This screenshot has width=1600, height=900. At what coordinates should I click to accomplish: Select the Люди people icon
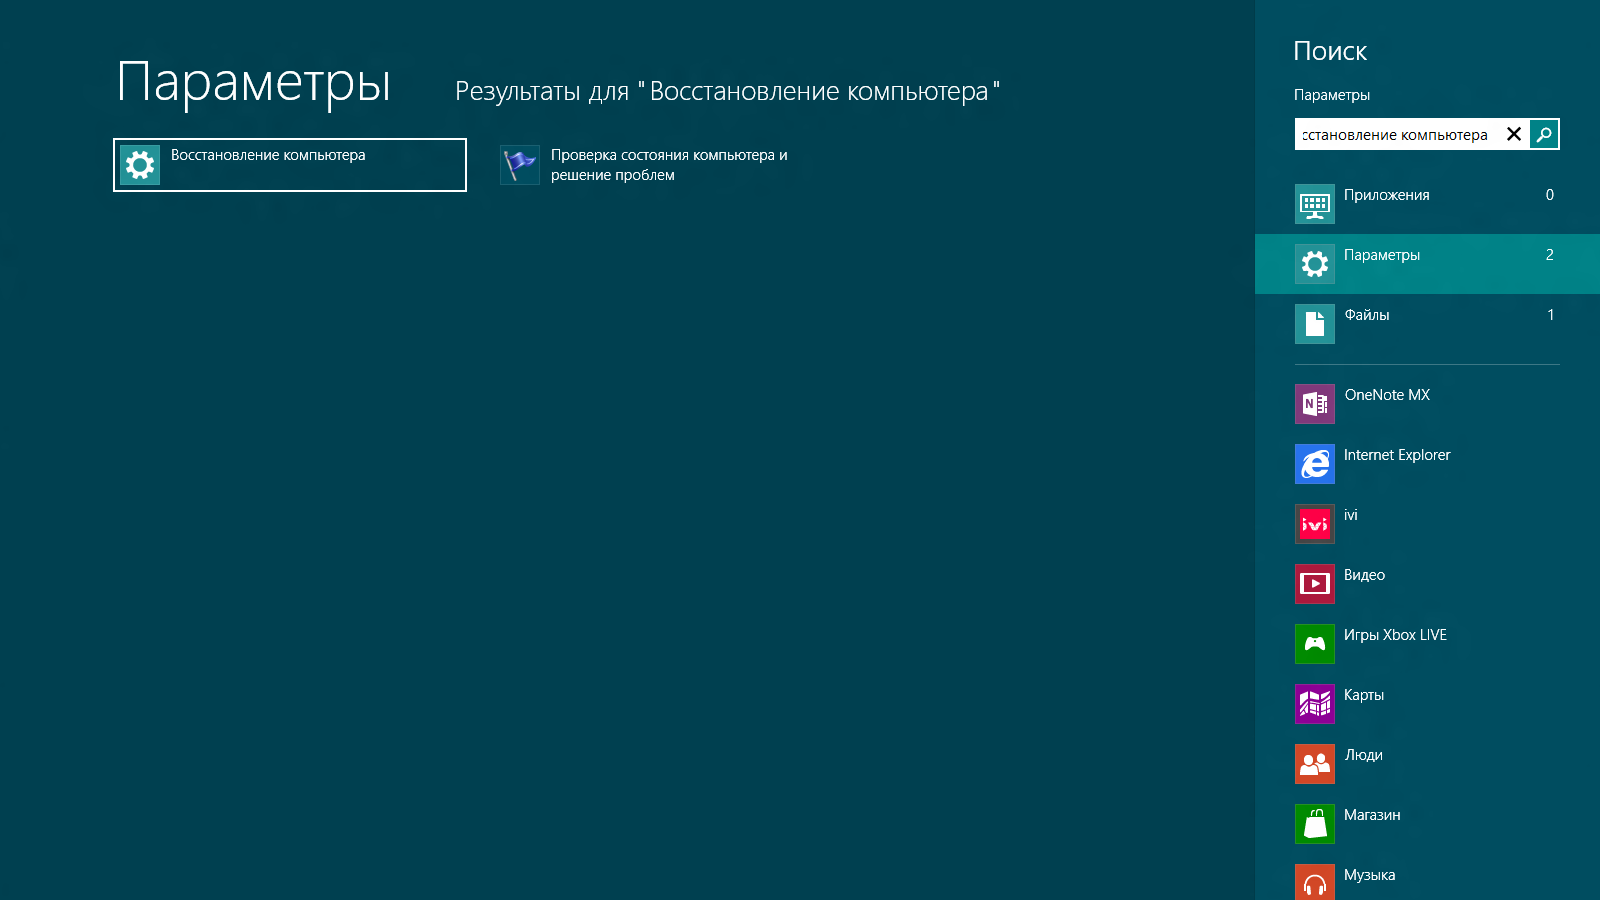click(1315, 764)
